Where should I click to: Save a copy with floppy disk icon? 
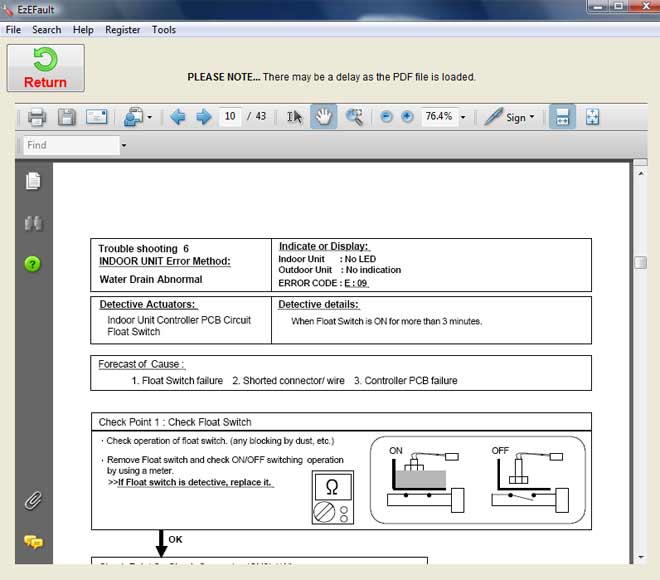pyautogui.click(x=67, y=117)
